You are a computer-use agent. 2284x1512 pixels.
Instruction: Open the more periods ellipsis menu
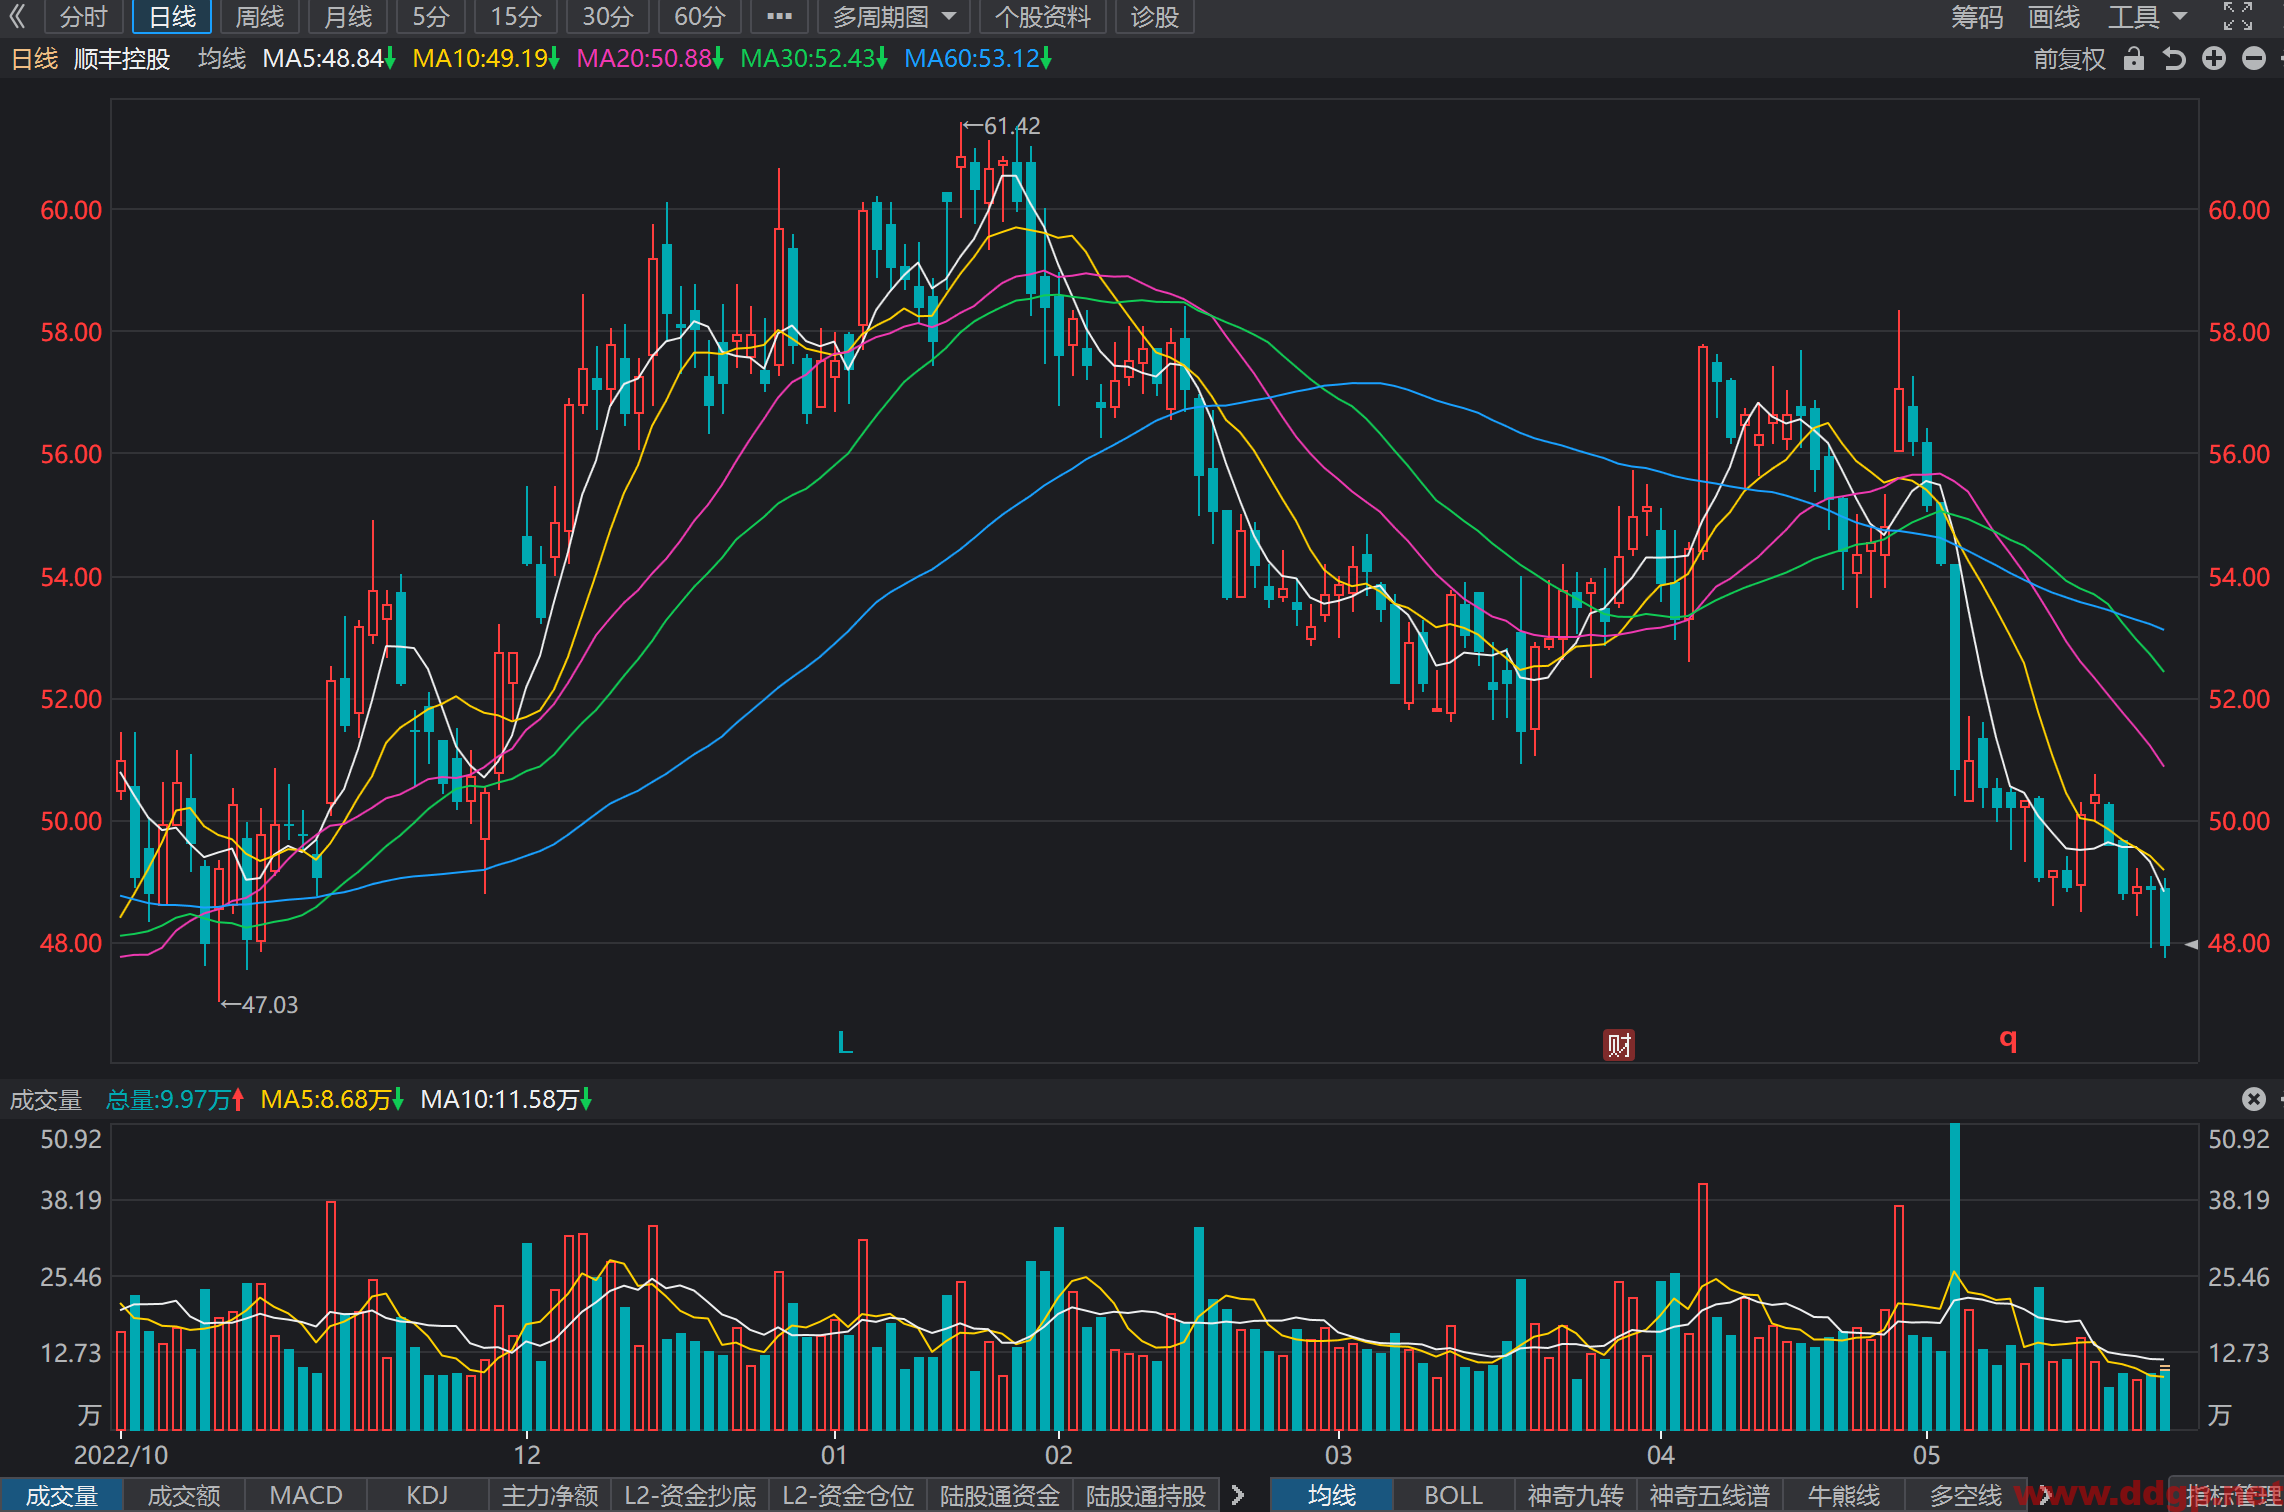pyautogui.click(x=779, y=17)
